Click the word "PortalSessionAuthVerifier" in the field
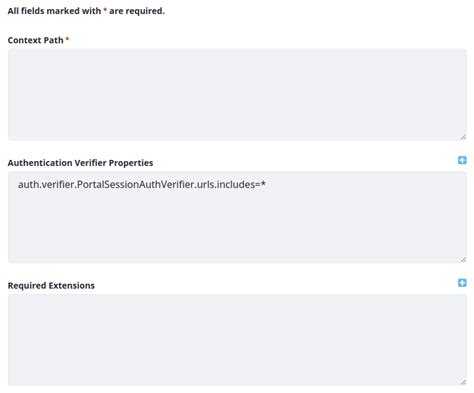 136,184
